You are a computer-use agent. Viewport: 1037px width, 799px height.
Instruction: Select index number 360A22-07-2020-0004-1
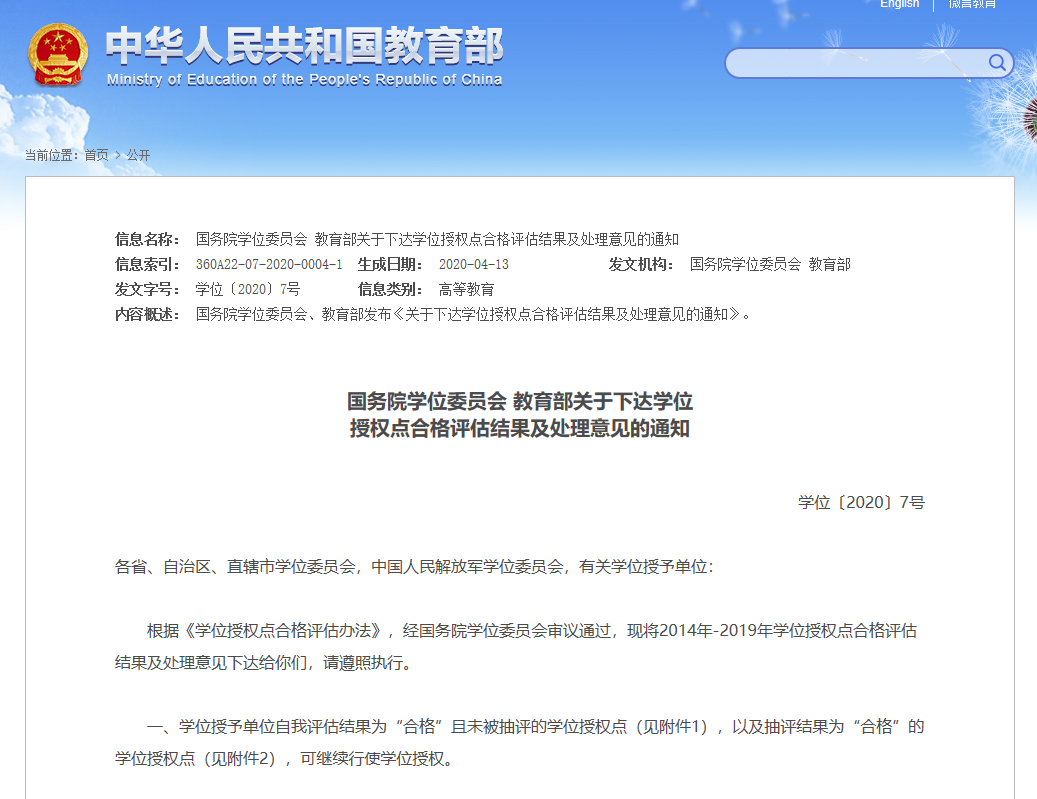(269, 265)
